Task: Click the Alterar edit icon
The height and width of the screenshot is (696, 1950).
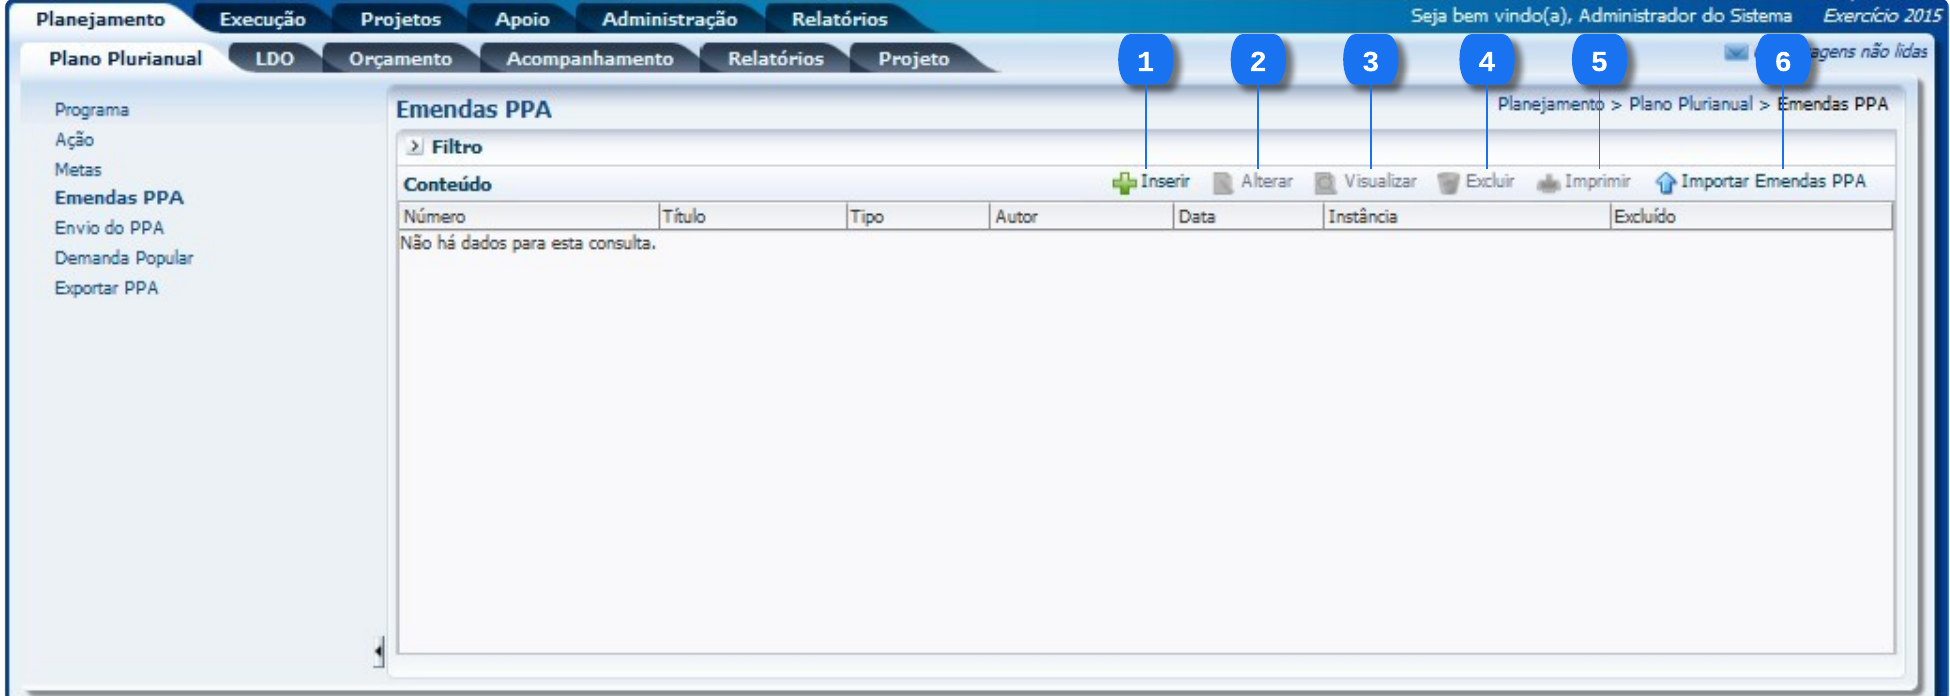Action: [1222, 183]
